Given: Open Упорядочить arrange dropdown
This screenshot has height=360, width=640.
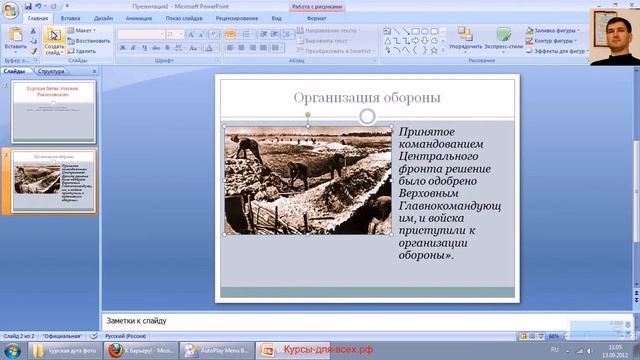Looking at the screenshot, I should click(x=465, y=39).
